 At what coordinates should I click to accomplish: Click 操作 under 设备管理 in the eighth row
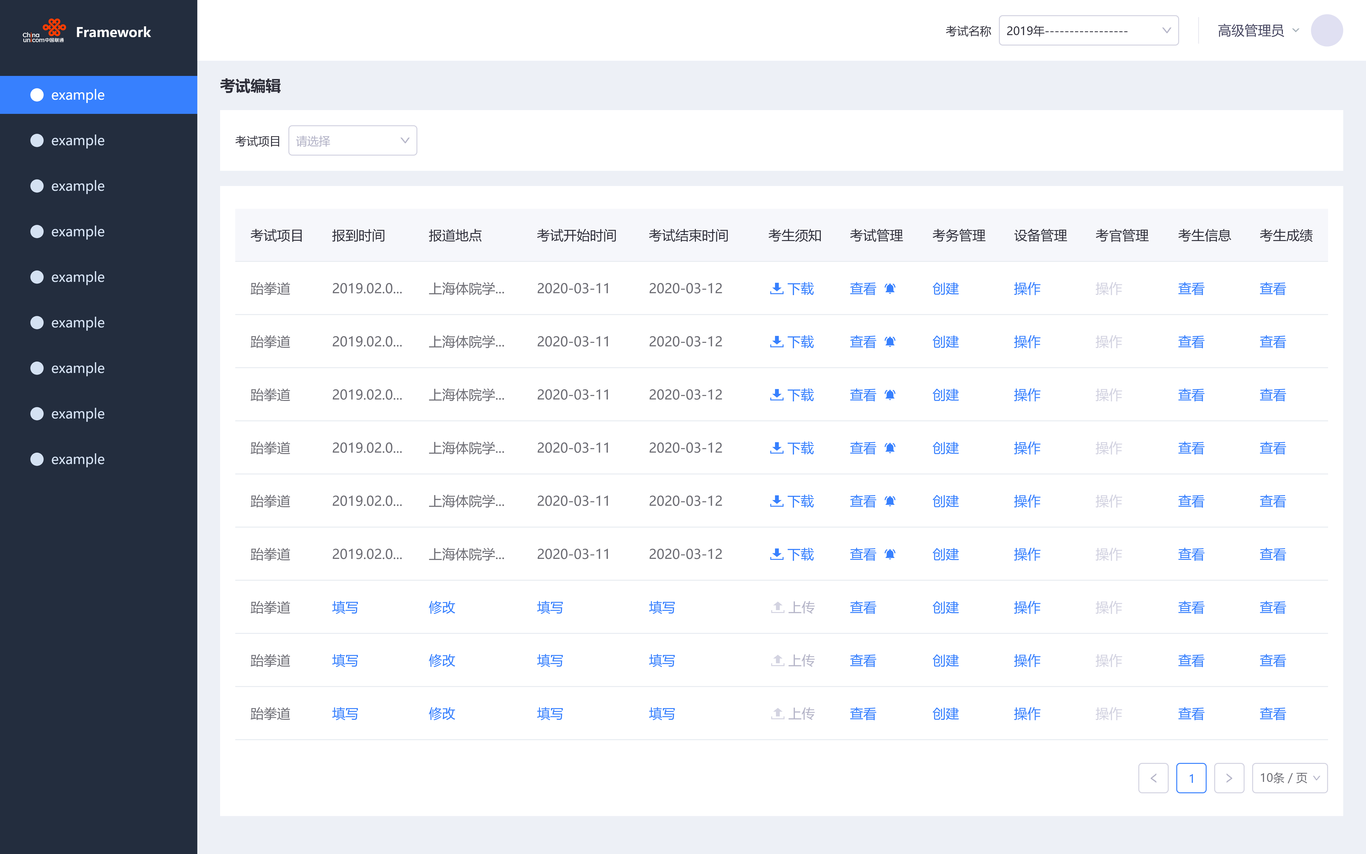coord(1027,660)
